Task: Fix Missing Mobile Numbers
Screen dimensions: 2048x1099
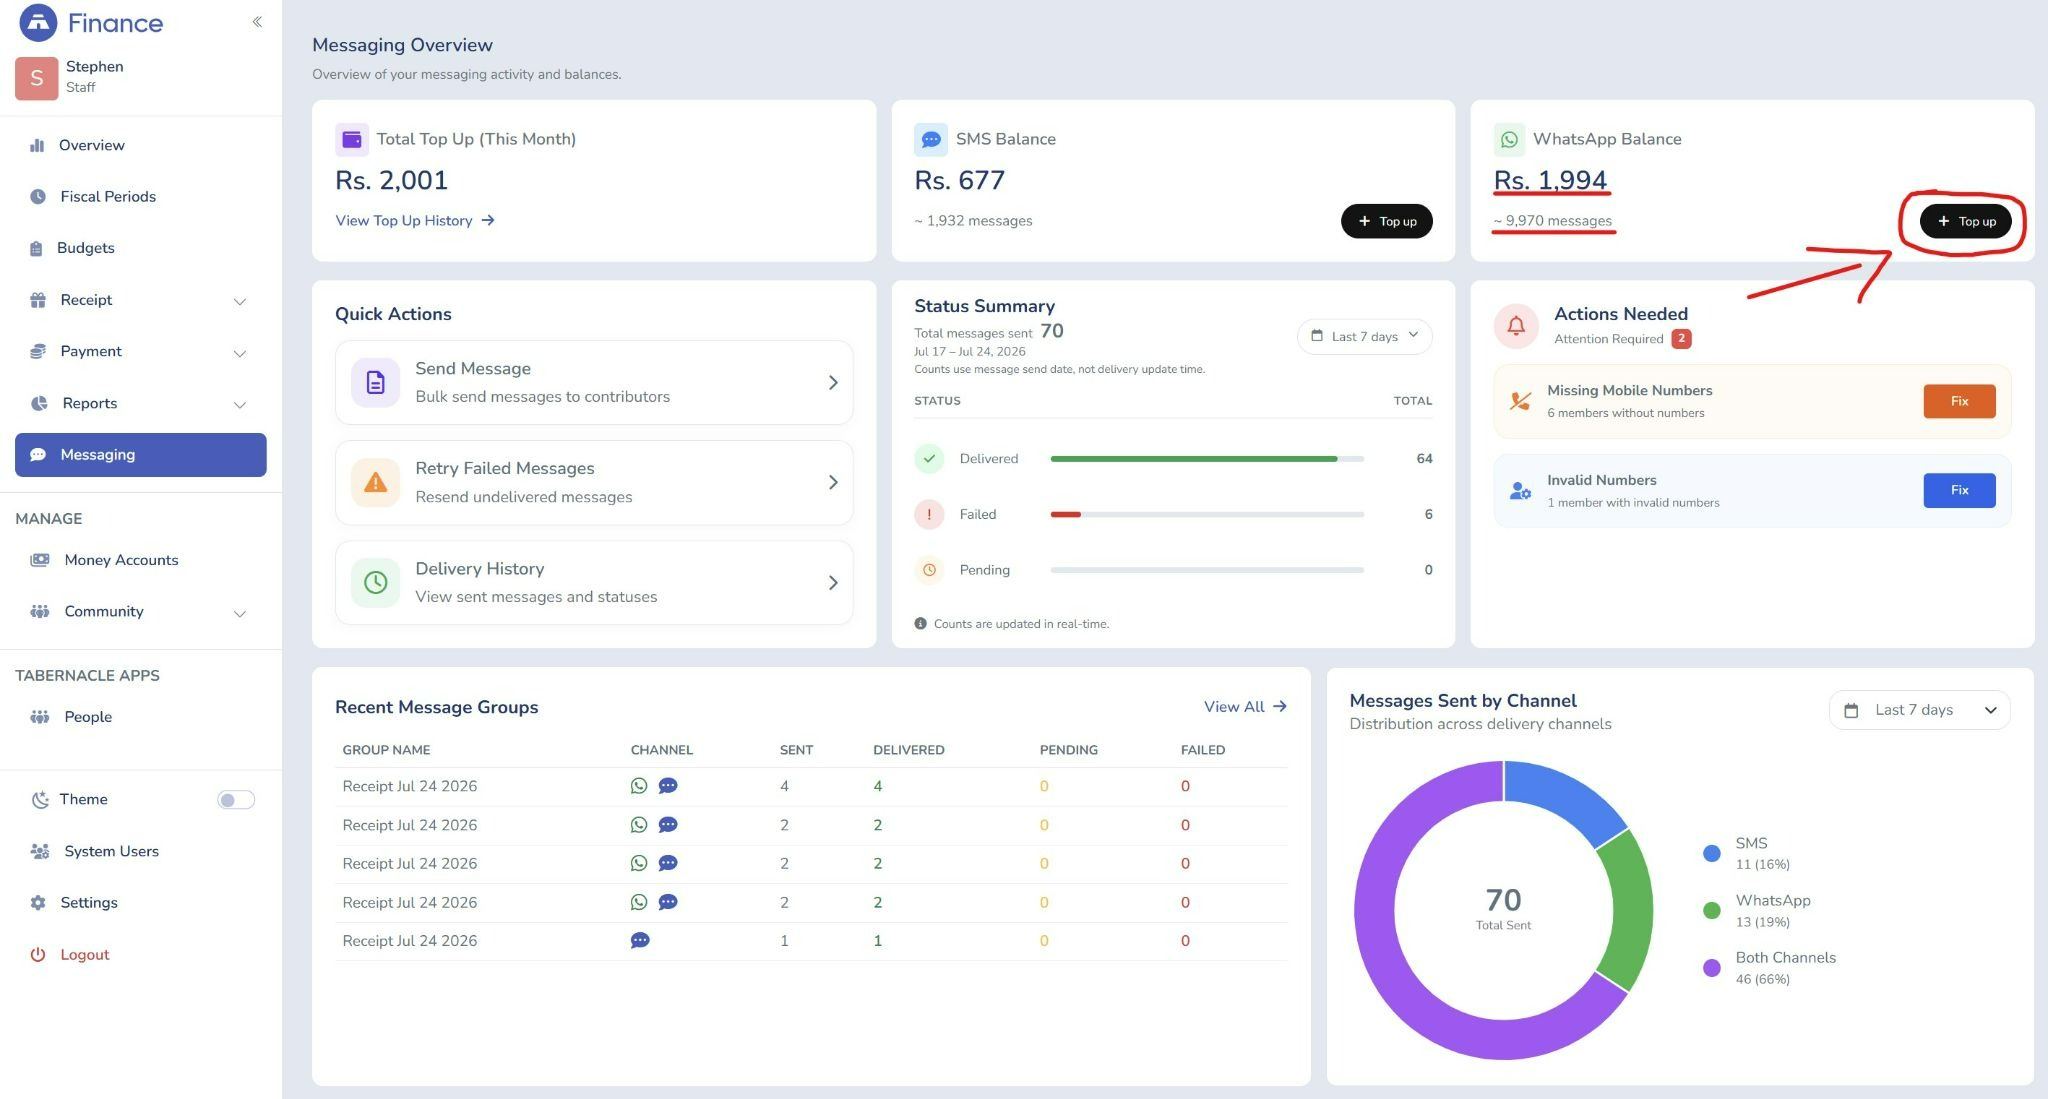Action: coord(1959,401)
